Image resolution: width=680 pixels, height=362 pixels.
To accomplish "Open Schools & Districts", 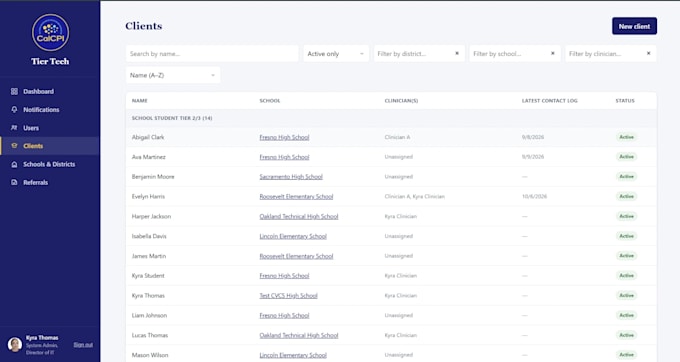I will point(50,164).
